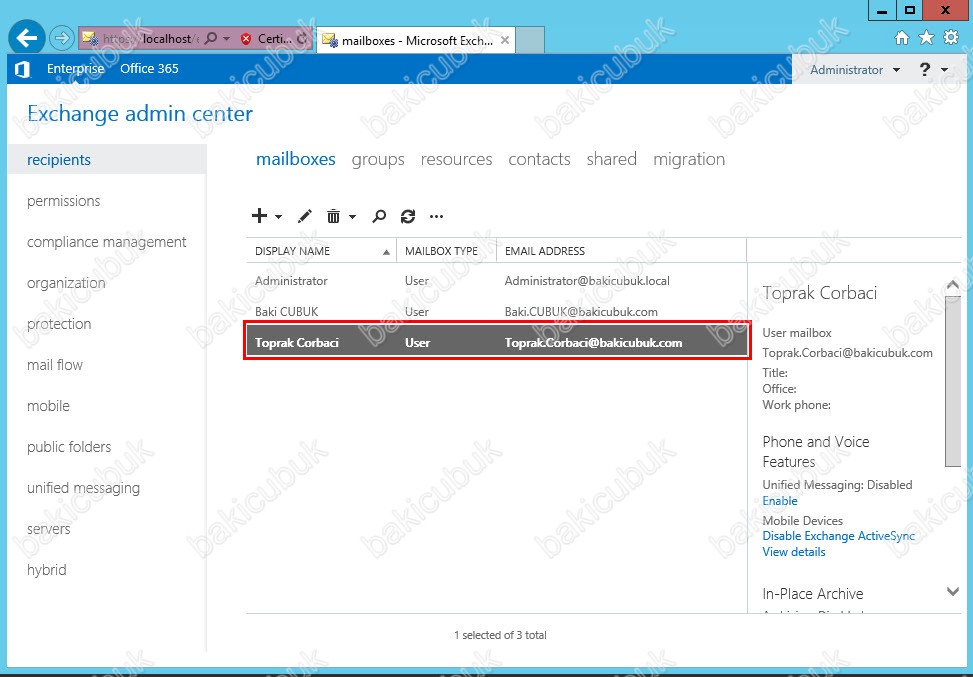Click the Office logo icon in header
Image resolution: width=973 pixels, height=677 pixels.
click(x=22, y=69)
